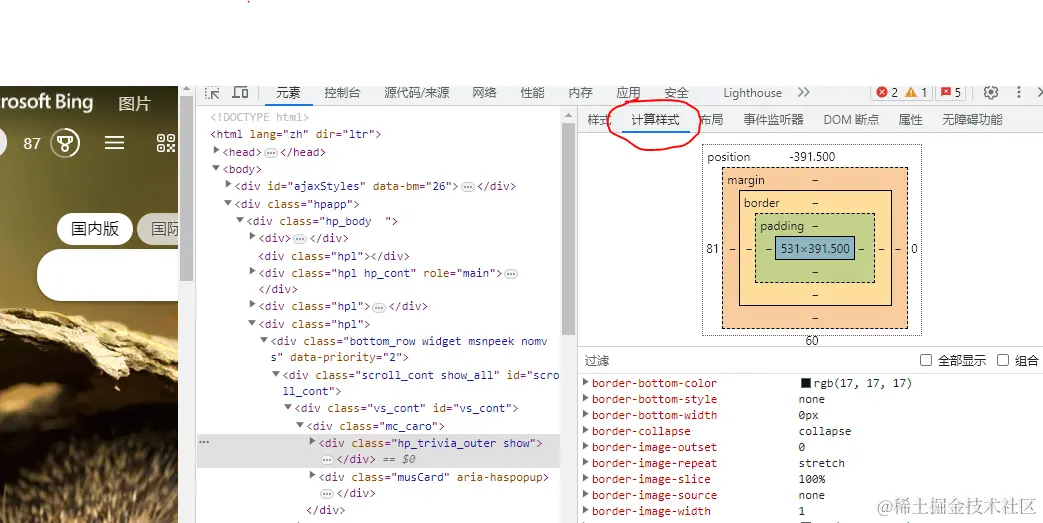The height and width of the screenshot is (523, 1043).
Task: Click the padding label in box model
Action: click(x=782, y=226)
